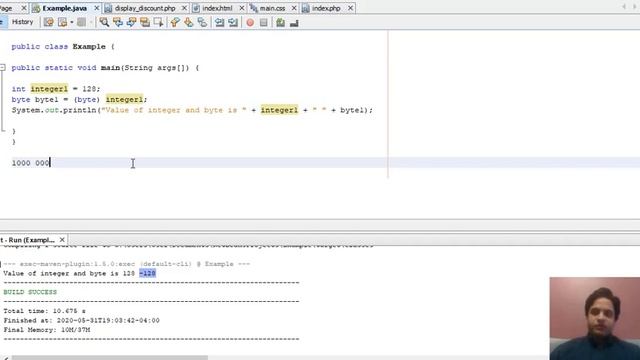Click the Find Selection magnifier icon
This screenshot has height=360, width=640.
104,22
